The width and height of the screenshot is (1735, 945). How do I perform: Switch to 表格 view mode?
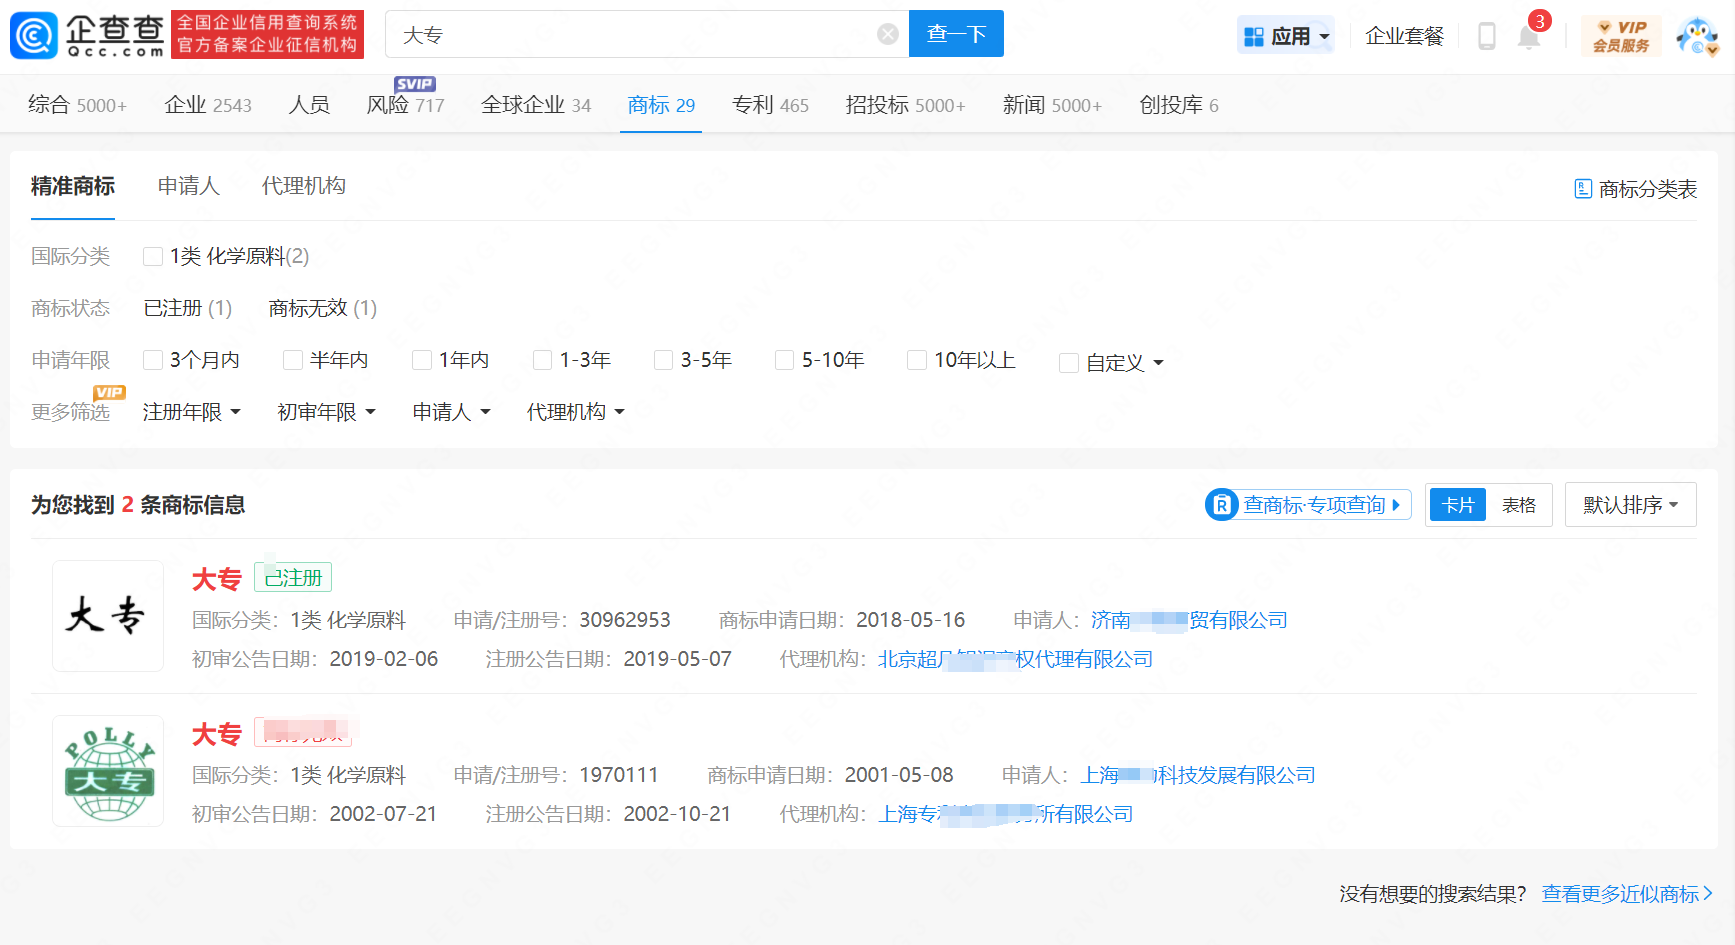[1518, 505]
